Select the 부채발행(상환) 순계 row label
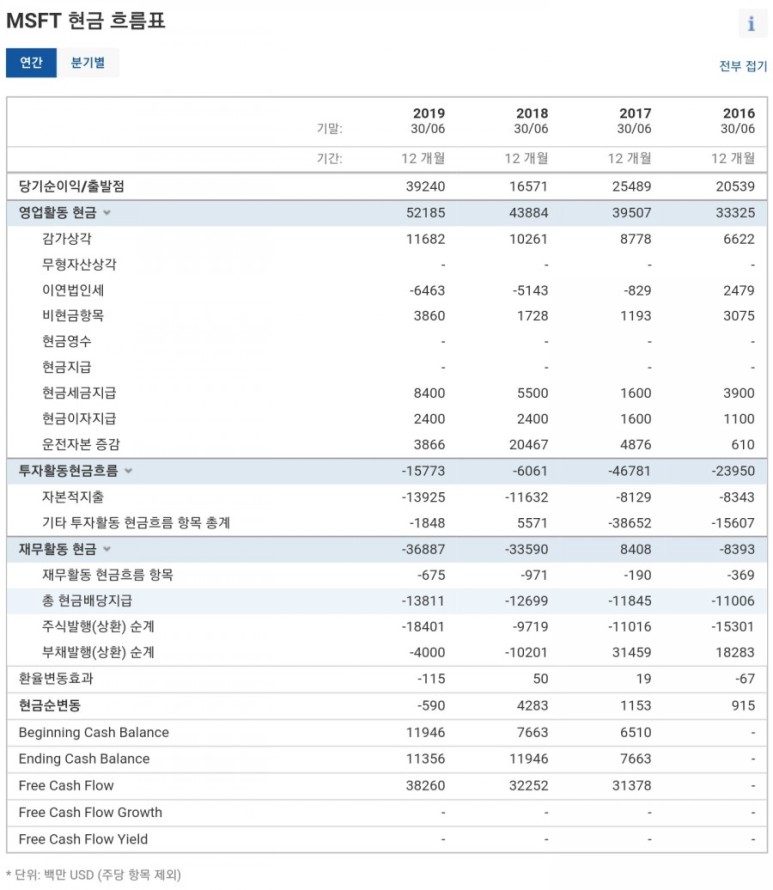 98,652
